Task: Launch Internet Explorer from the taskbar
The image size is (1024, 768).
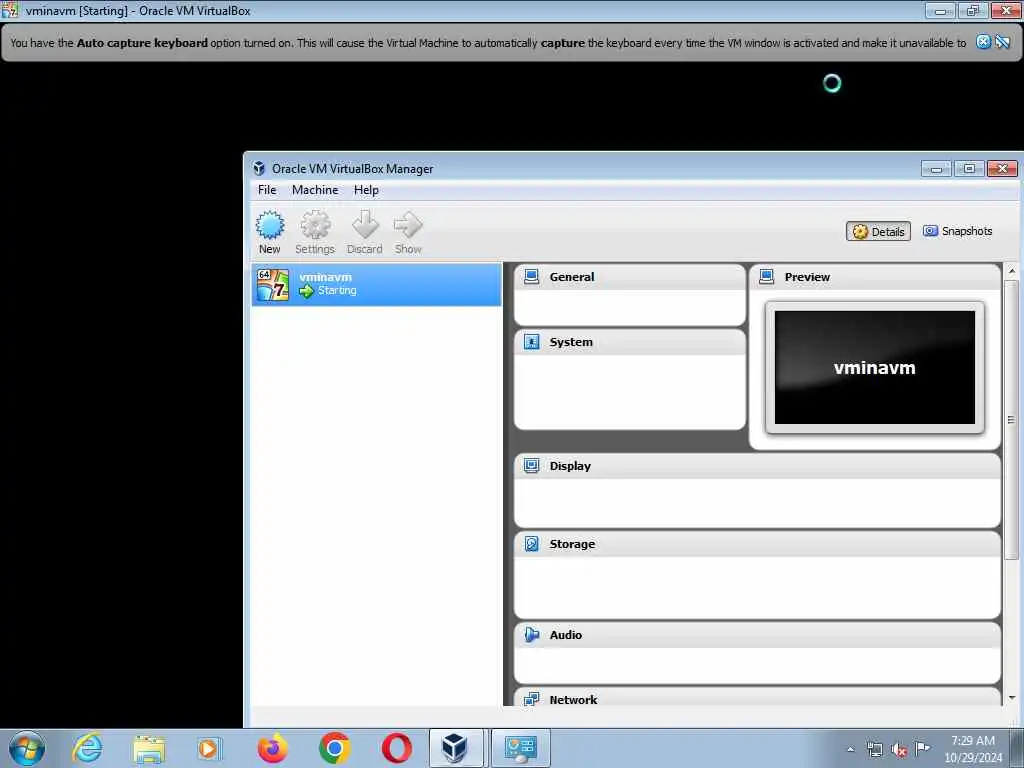Action: tap(87, 748)
